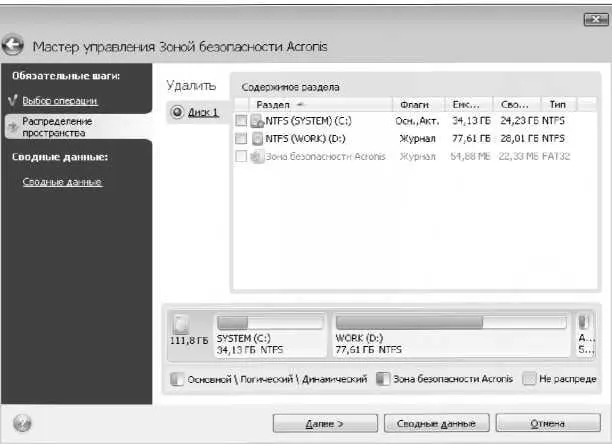Viewport: 612px width, 444px height.
Task: Select the Распределение пространства step
Action: [78, 127]
